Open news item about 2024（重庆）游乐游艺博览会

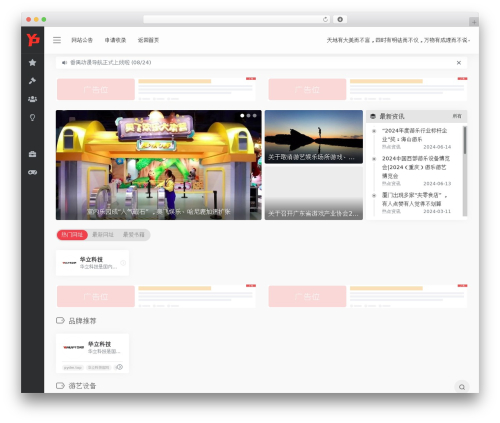click(x=416, y=167)
